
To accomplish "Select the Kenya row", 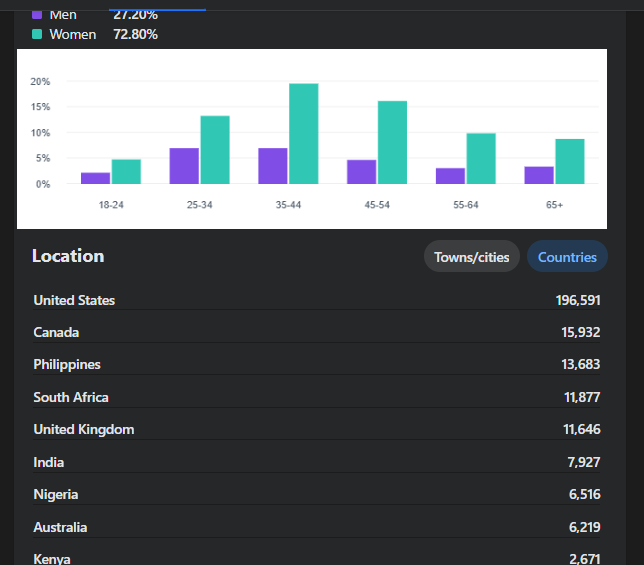I will click(x=317, y=558).
